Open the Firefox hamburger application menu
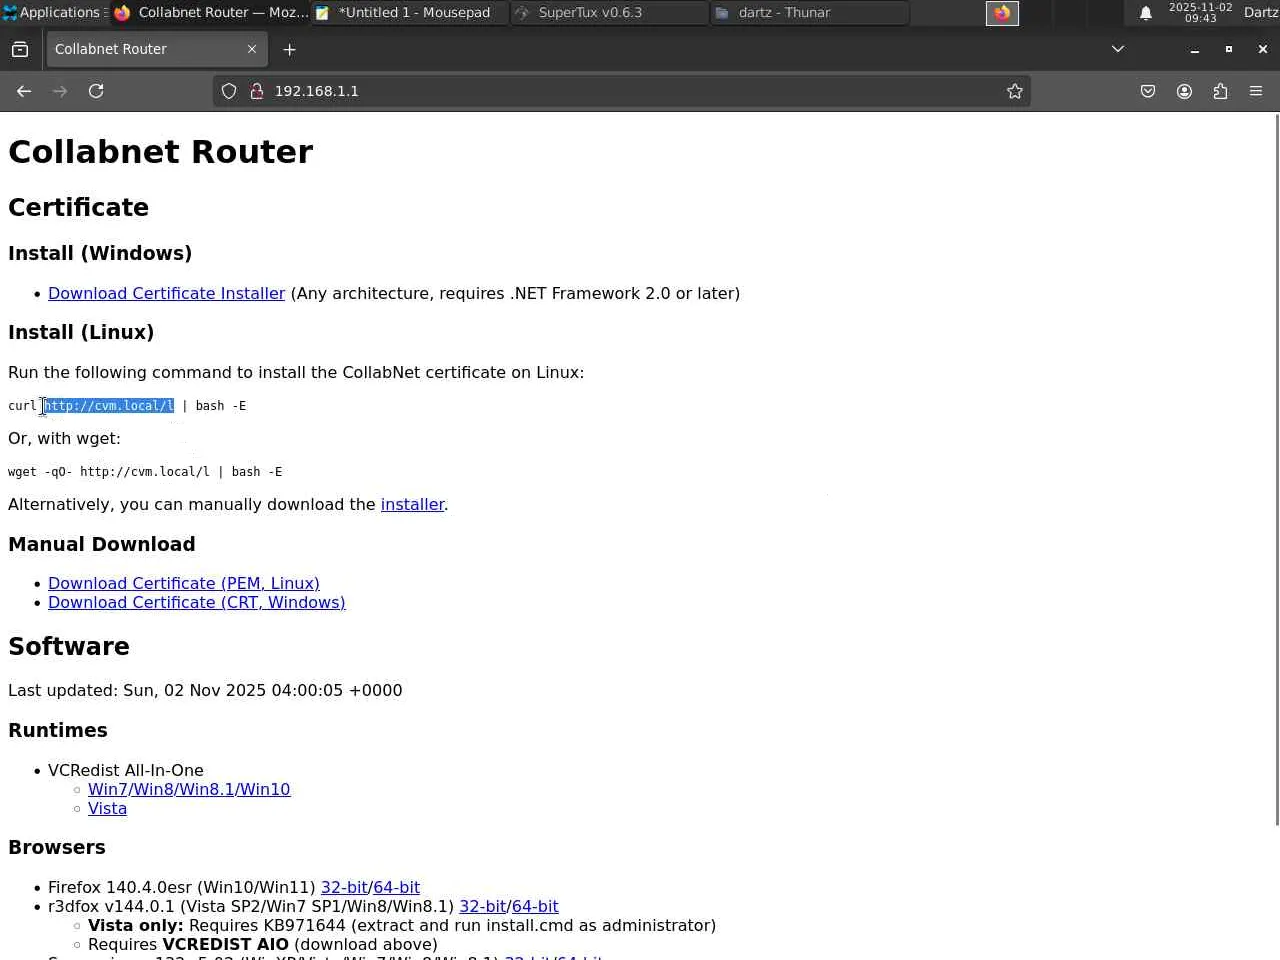 tap(1256, 91)
